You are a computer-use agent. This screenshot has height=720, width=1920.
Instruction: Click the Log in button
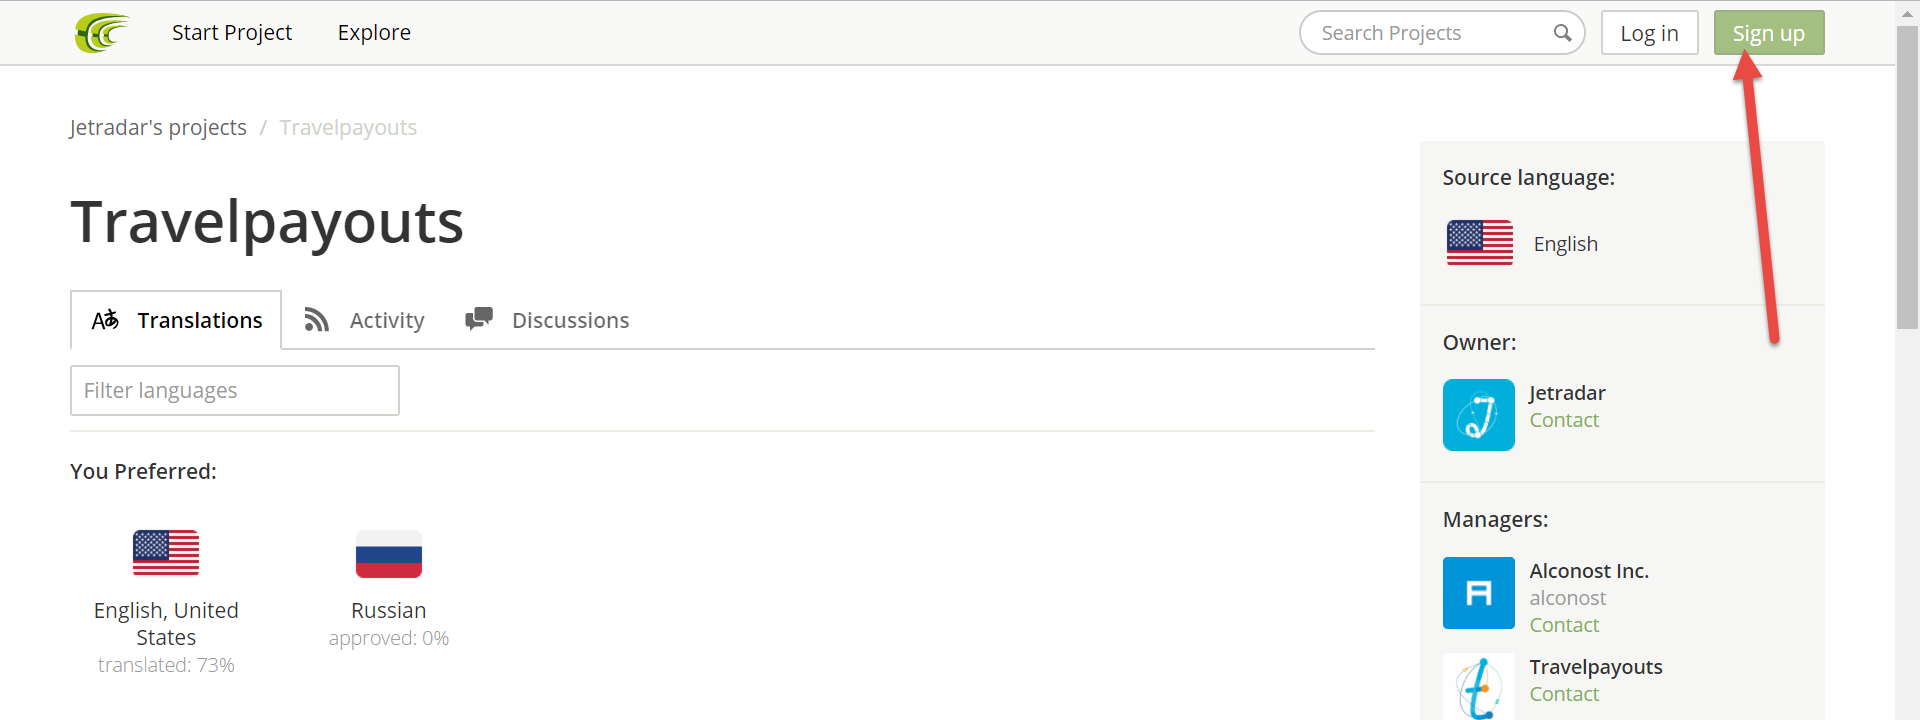tap(1650, 33)
